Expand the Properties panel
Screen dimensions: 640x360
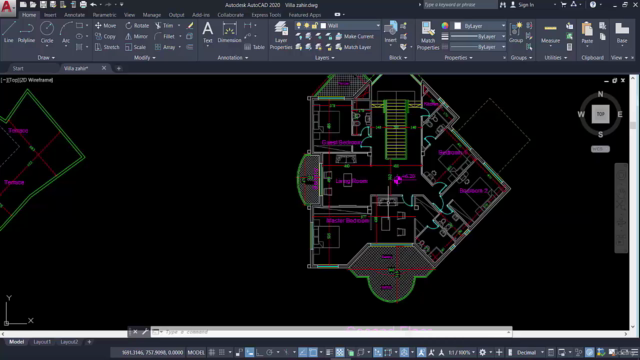(x=458, y=58)
